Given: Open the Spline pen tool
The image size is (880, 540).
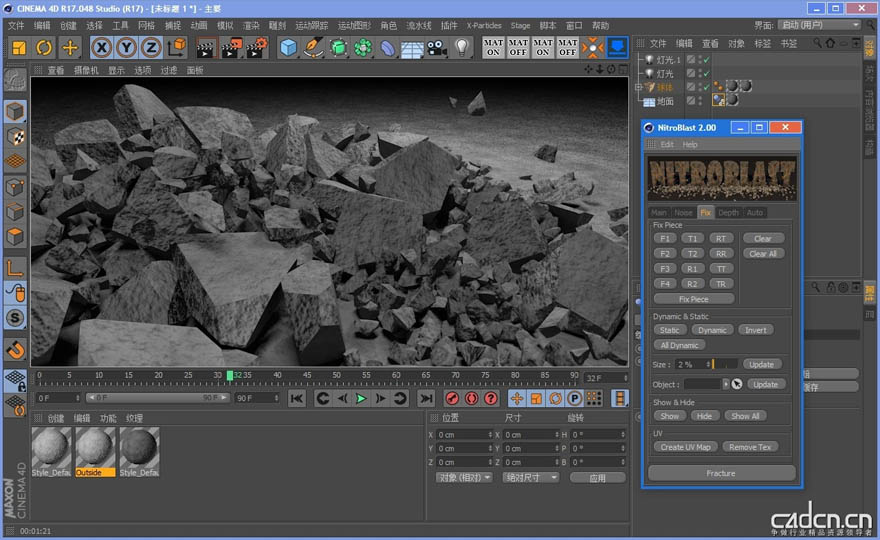Looking at the screenshot, I should 313,48.
